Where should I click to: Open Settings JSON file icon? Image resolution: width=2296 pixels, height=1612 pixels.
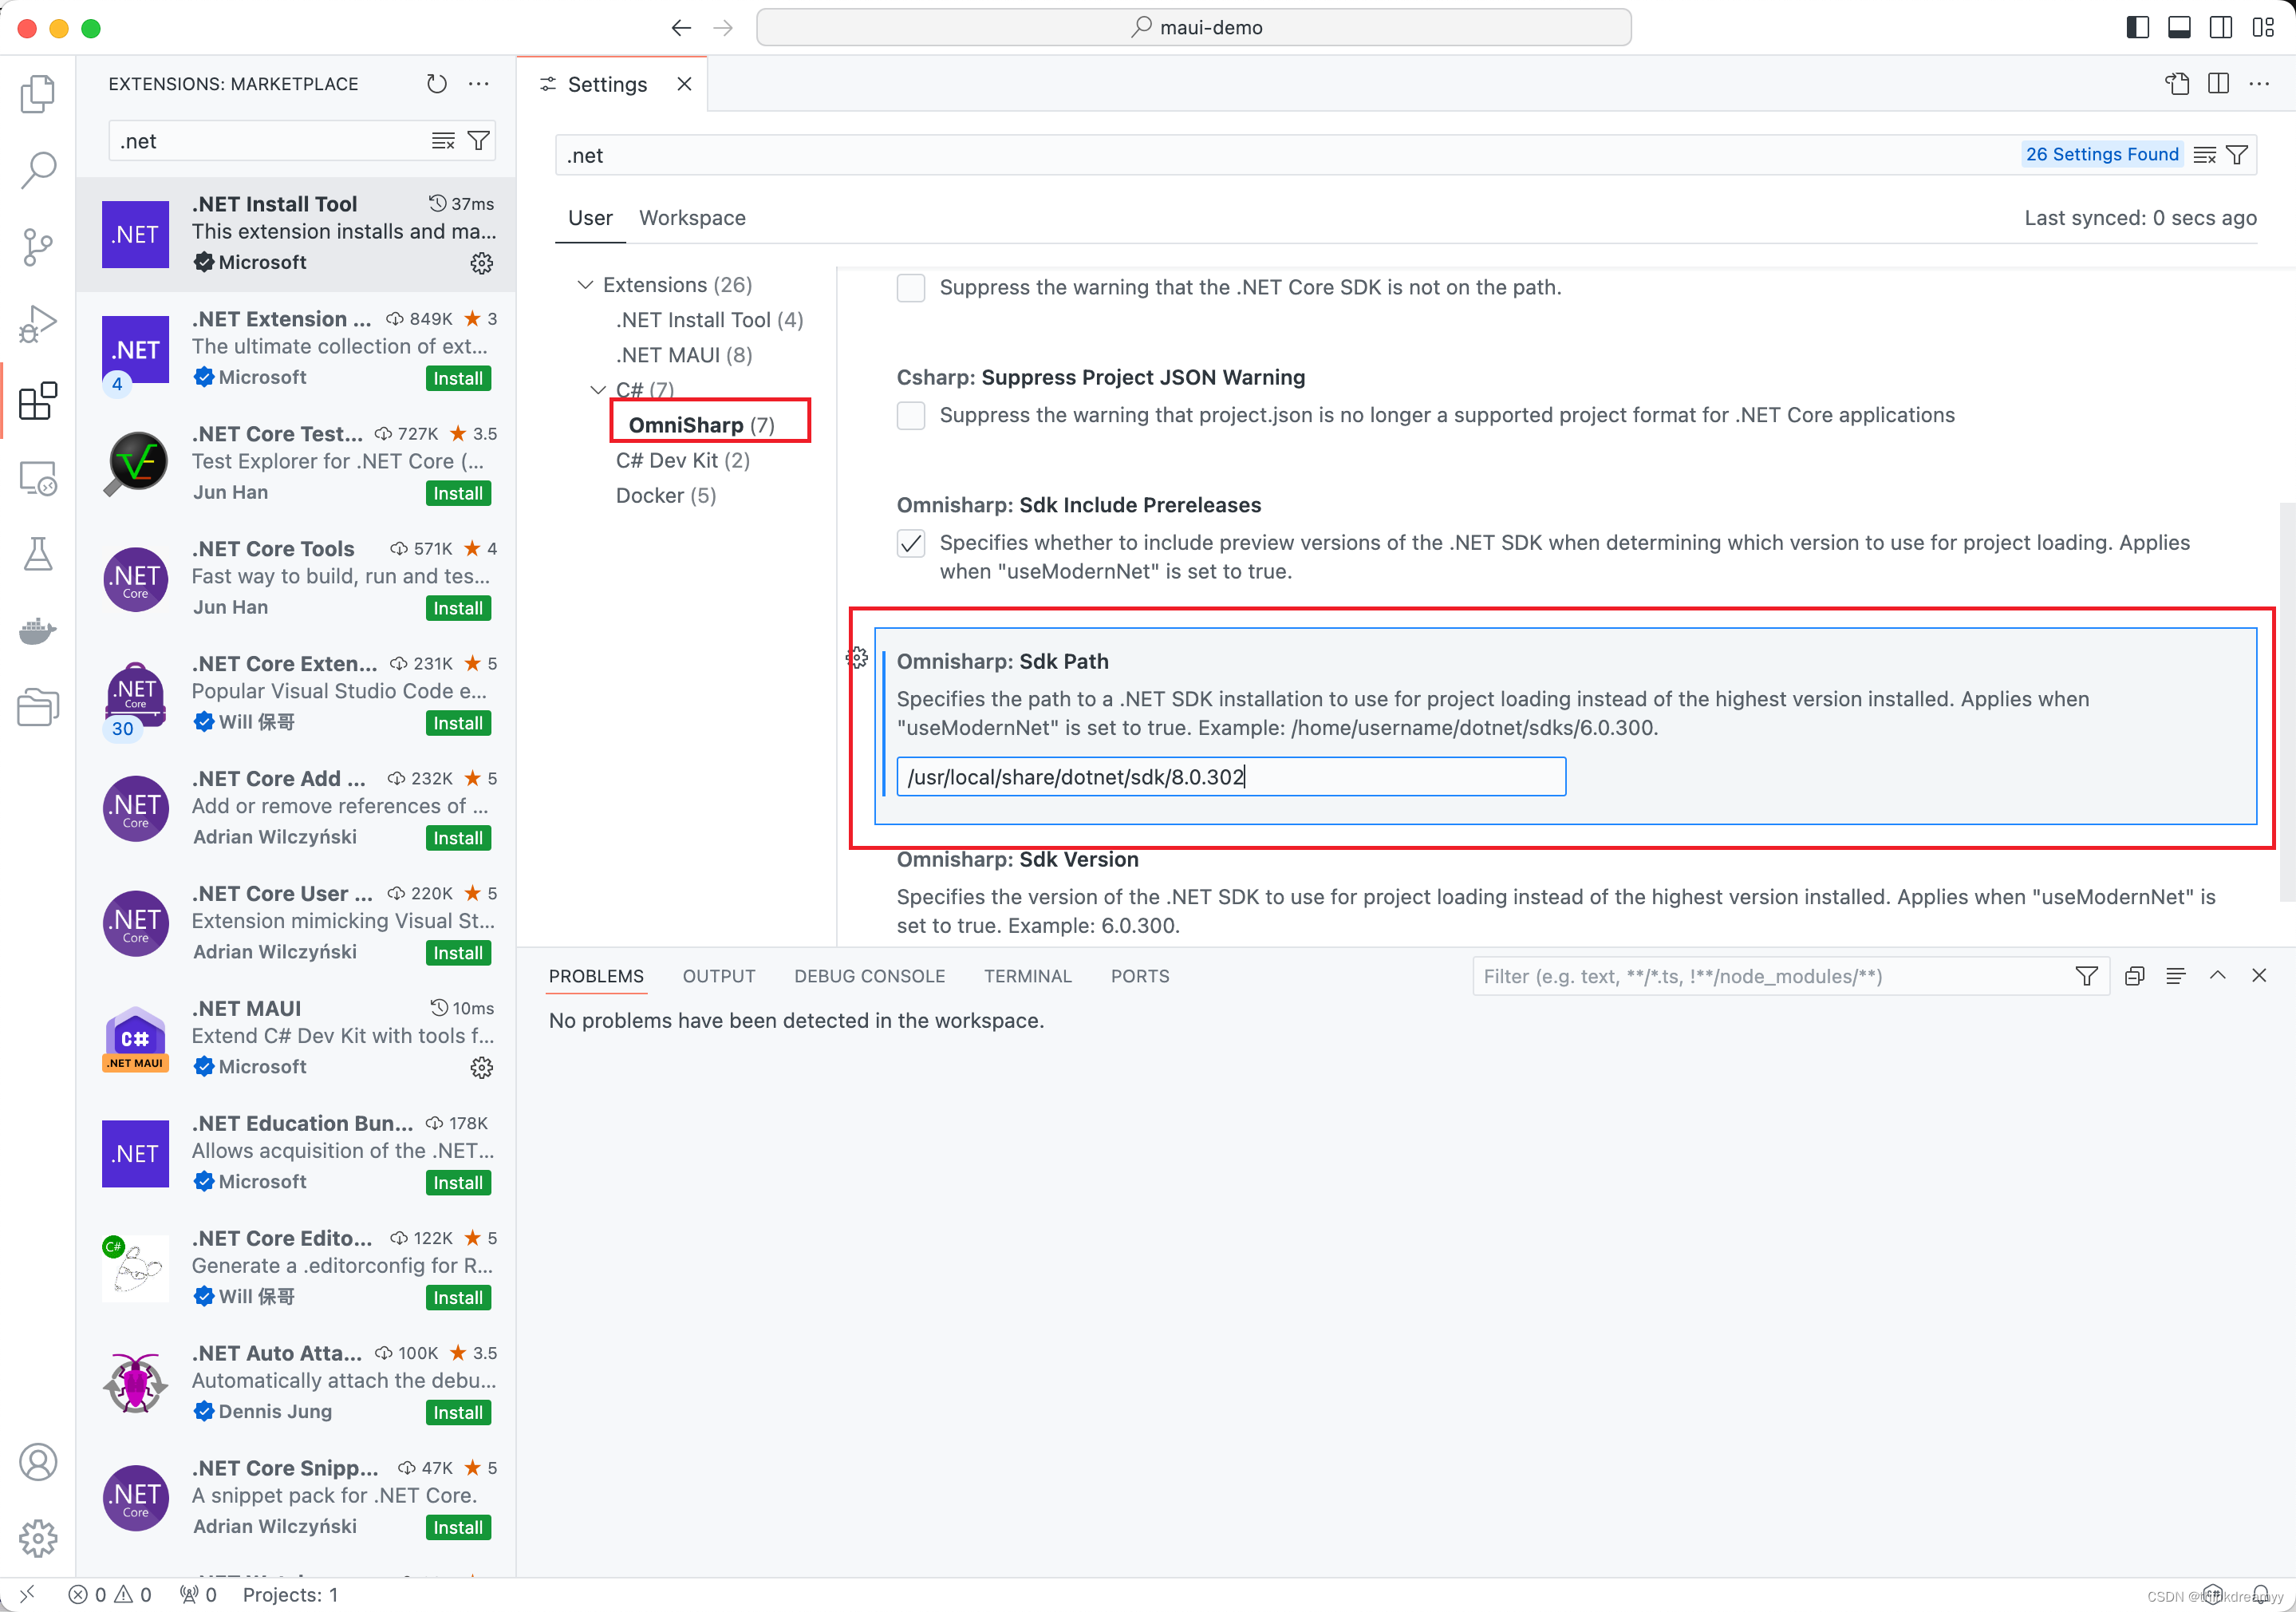[x=2177, y=84]
